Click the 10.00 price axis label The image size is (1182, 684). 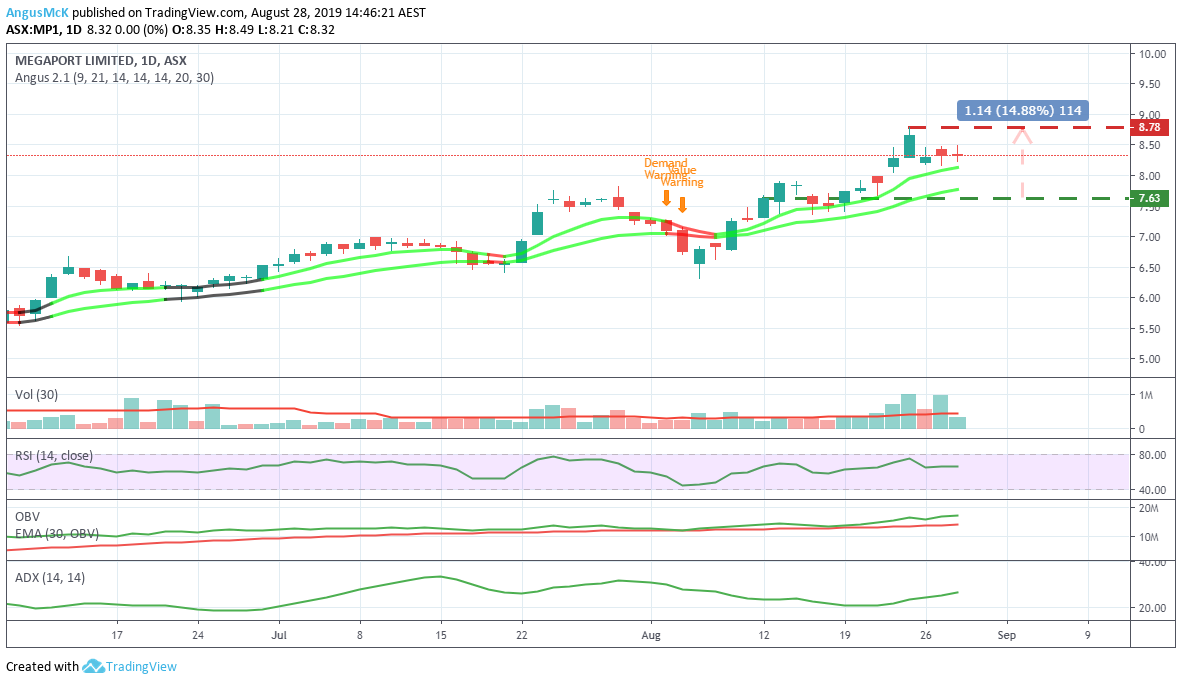pos(1153,54)
